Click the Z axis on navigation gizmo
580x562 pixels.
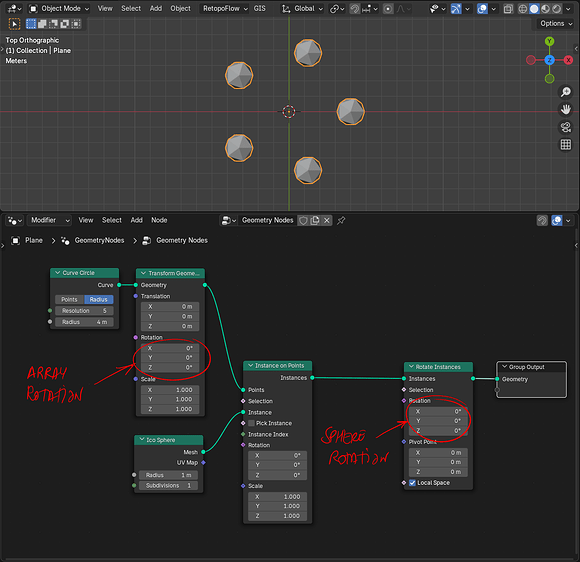(550, 60)
